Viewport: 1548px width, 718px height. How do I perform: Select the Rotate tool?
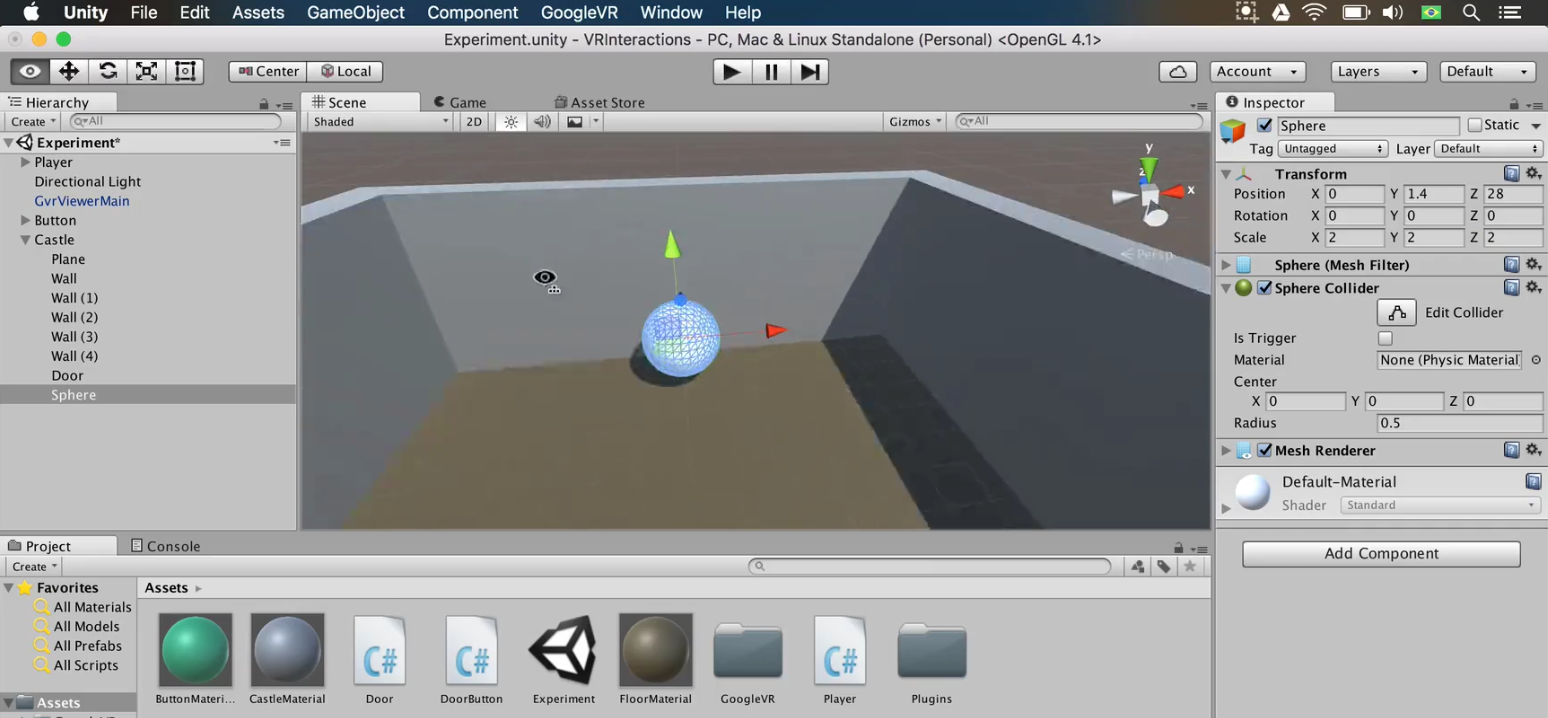(x=108, y=71)
